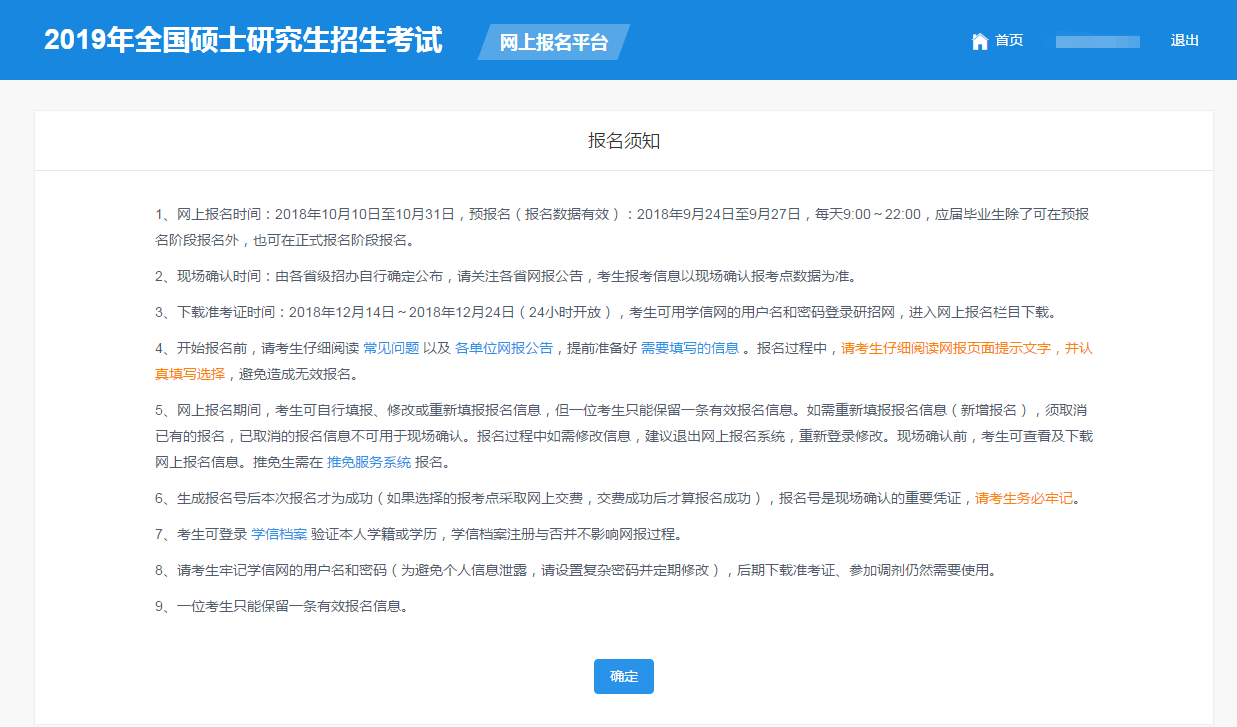
Task: Log out using the 退出 link
Action: click(x=1184, y=41)
